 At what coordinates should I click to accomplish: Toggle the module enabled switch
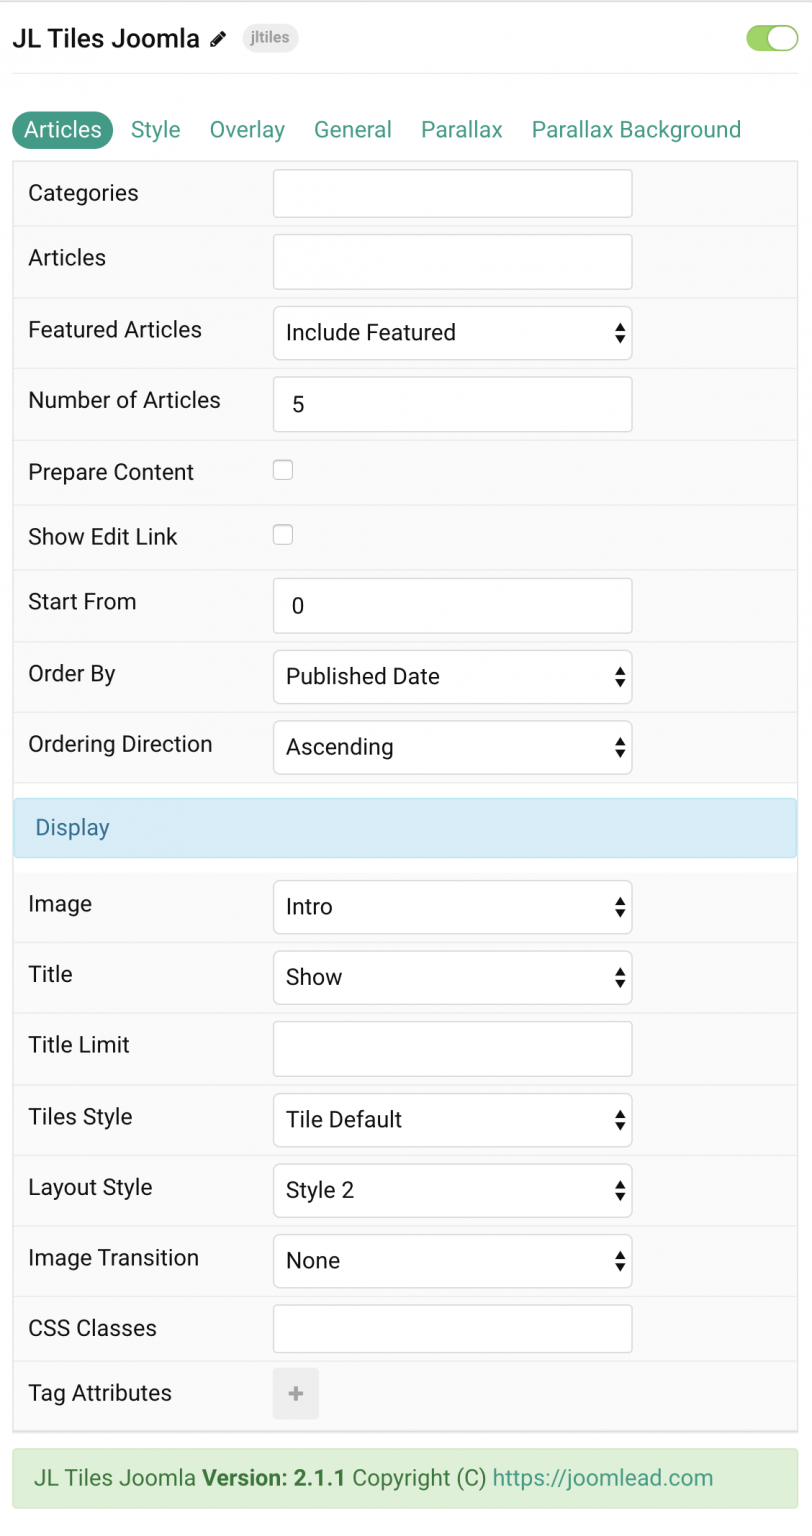point(771,37)
